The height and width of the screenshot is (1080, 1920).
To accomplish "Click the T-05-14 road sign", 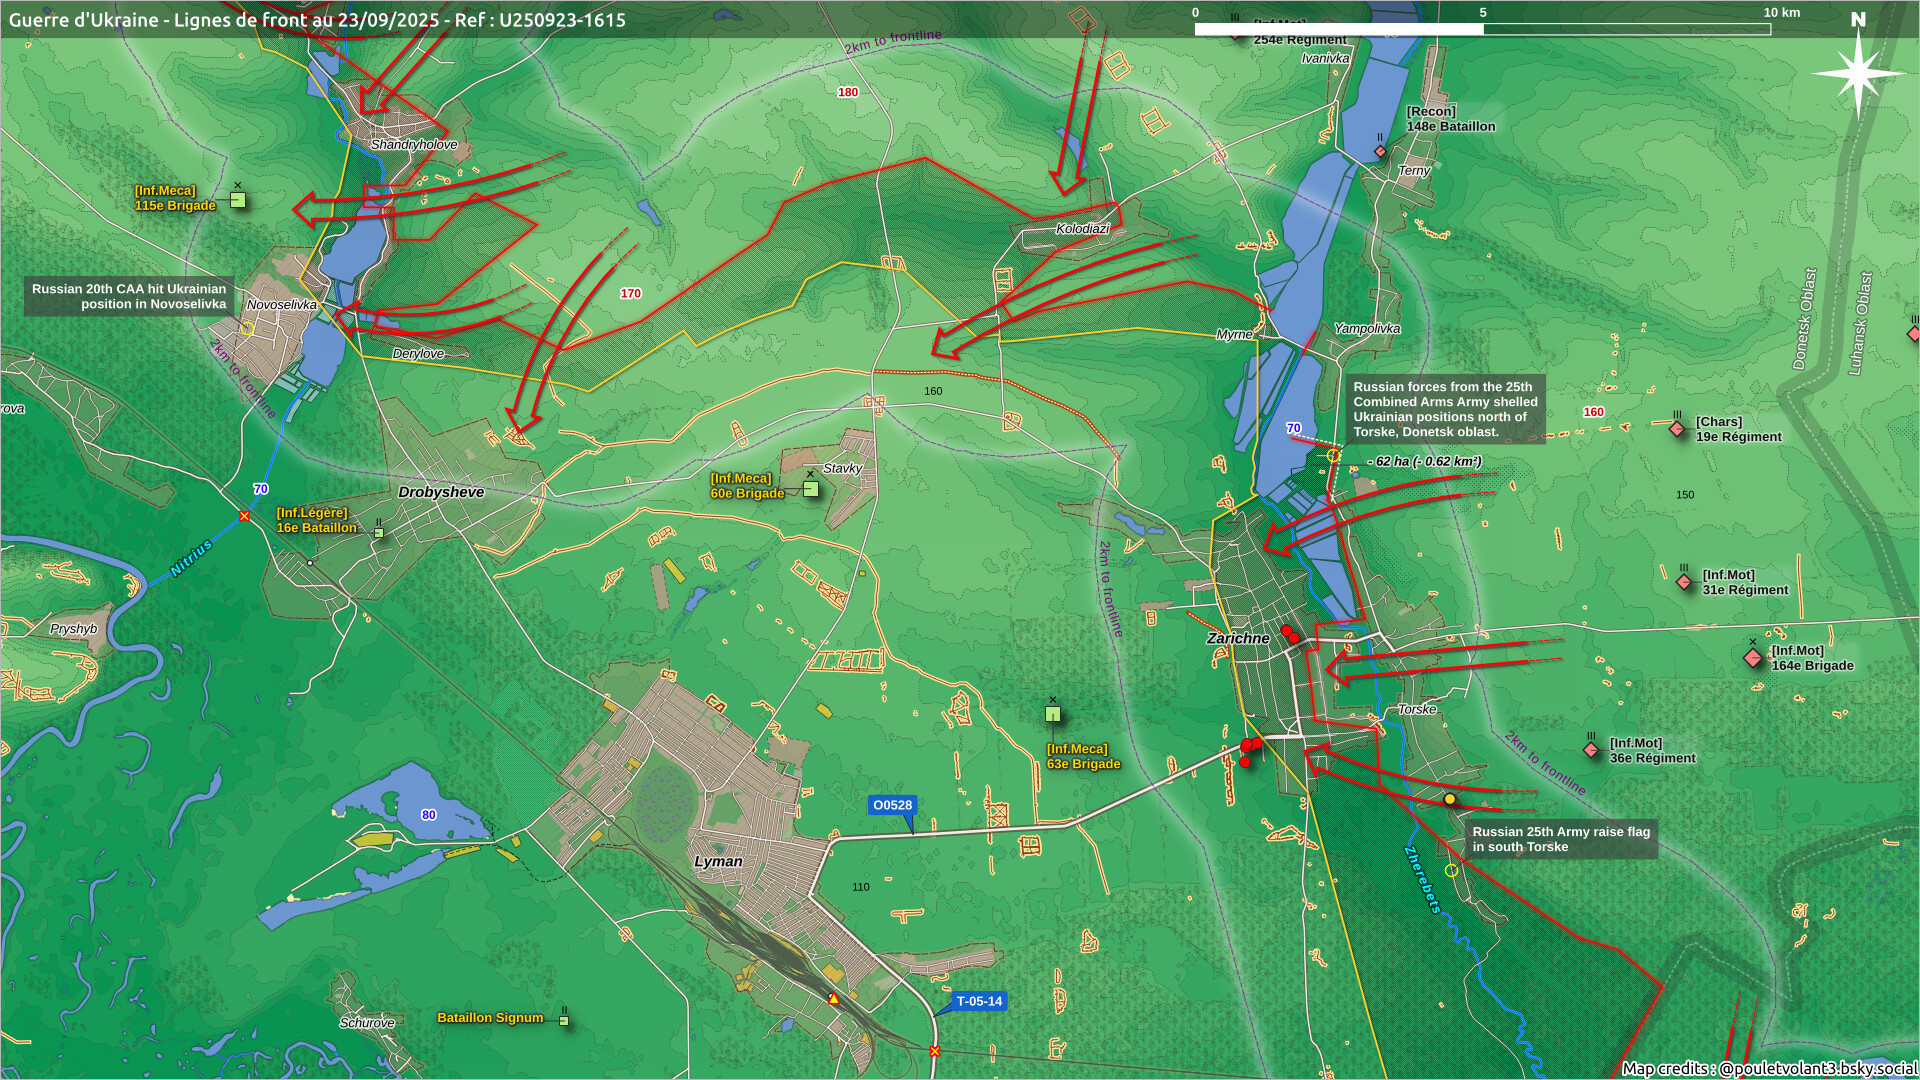I will tap(979, 1001).
